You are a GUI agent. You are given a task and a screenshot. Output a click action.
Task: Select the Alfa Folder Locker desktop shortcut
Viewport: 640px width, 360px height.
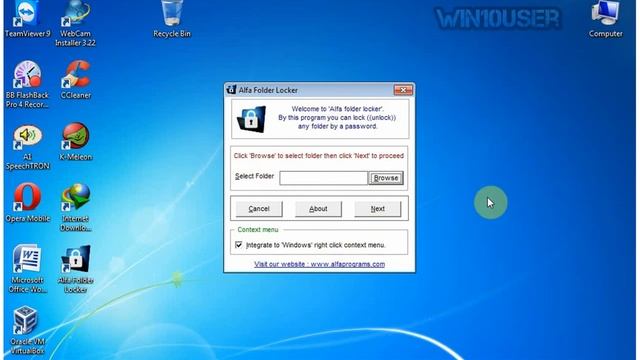tap(76, 269)
